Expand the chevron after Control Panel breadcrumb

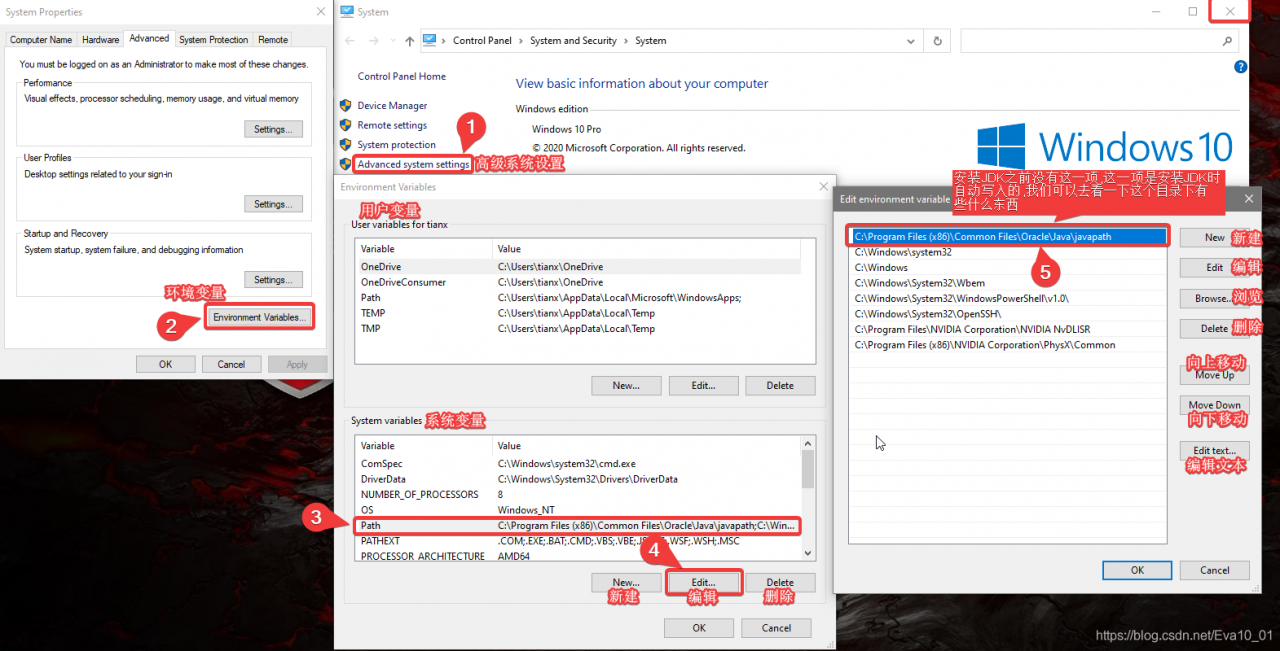tap(521, 41)
